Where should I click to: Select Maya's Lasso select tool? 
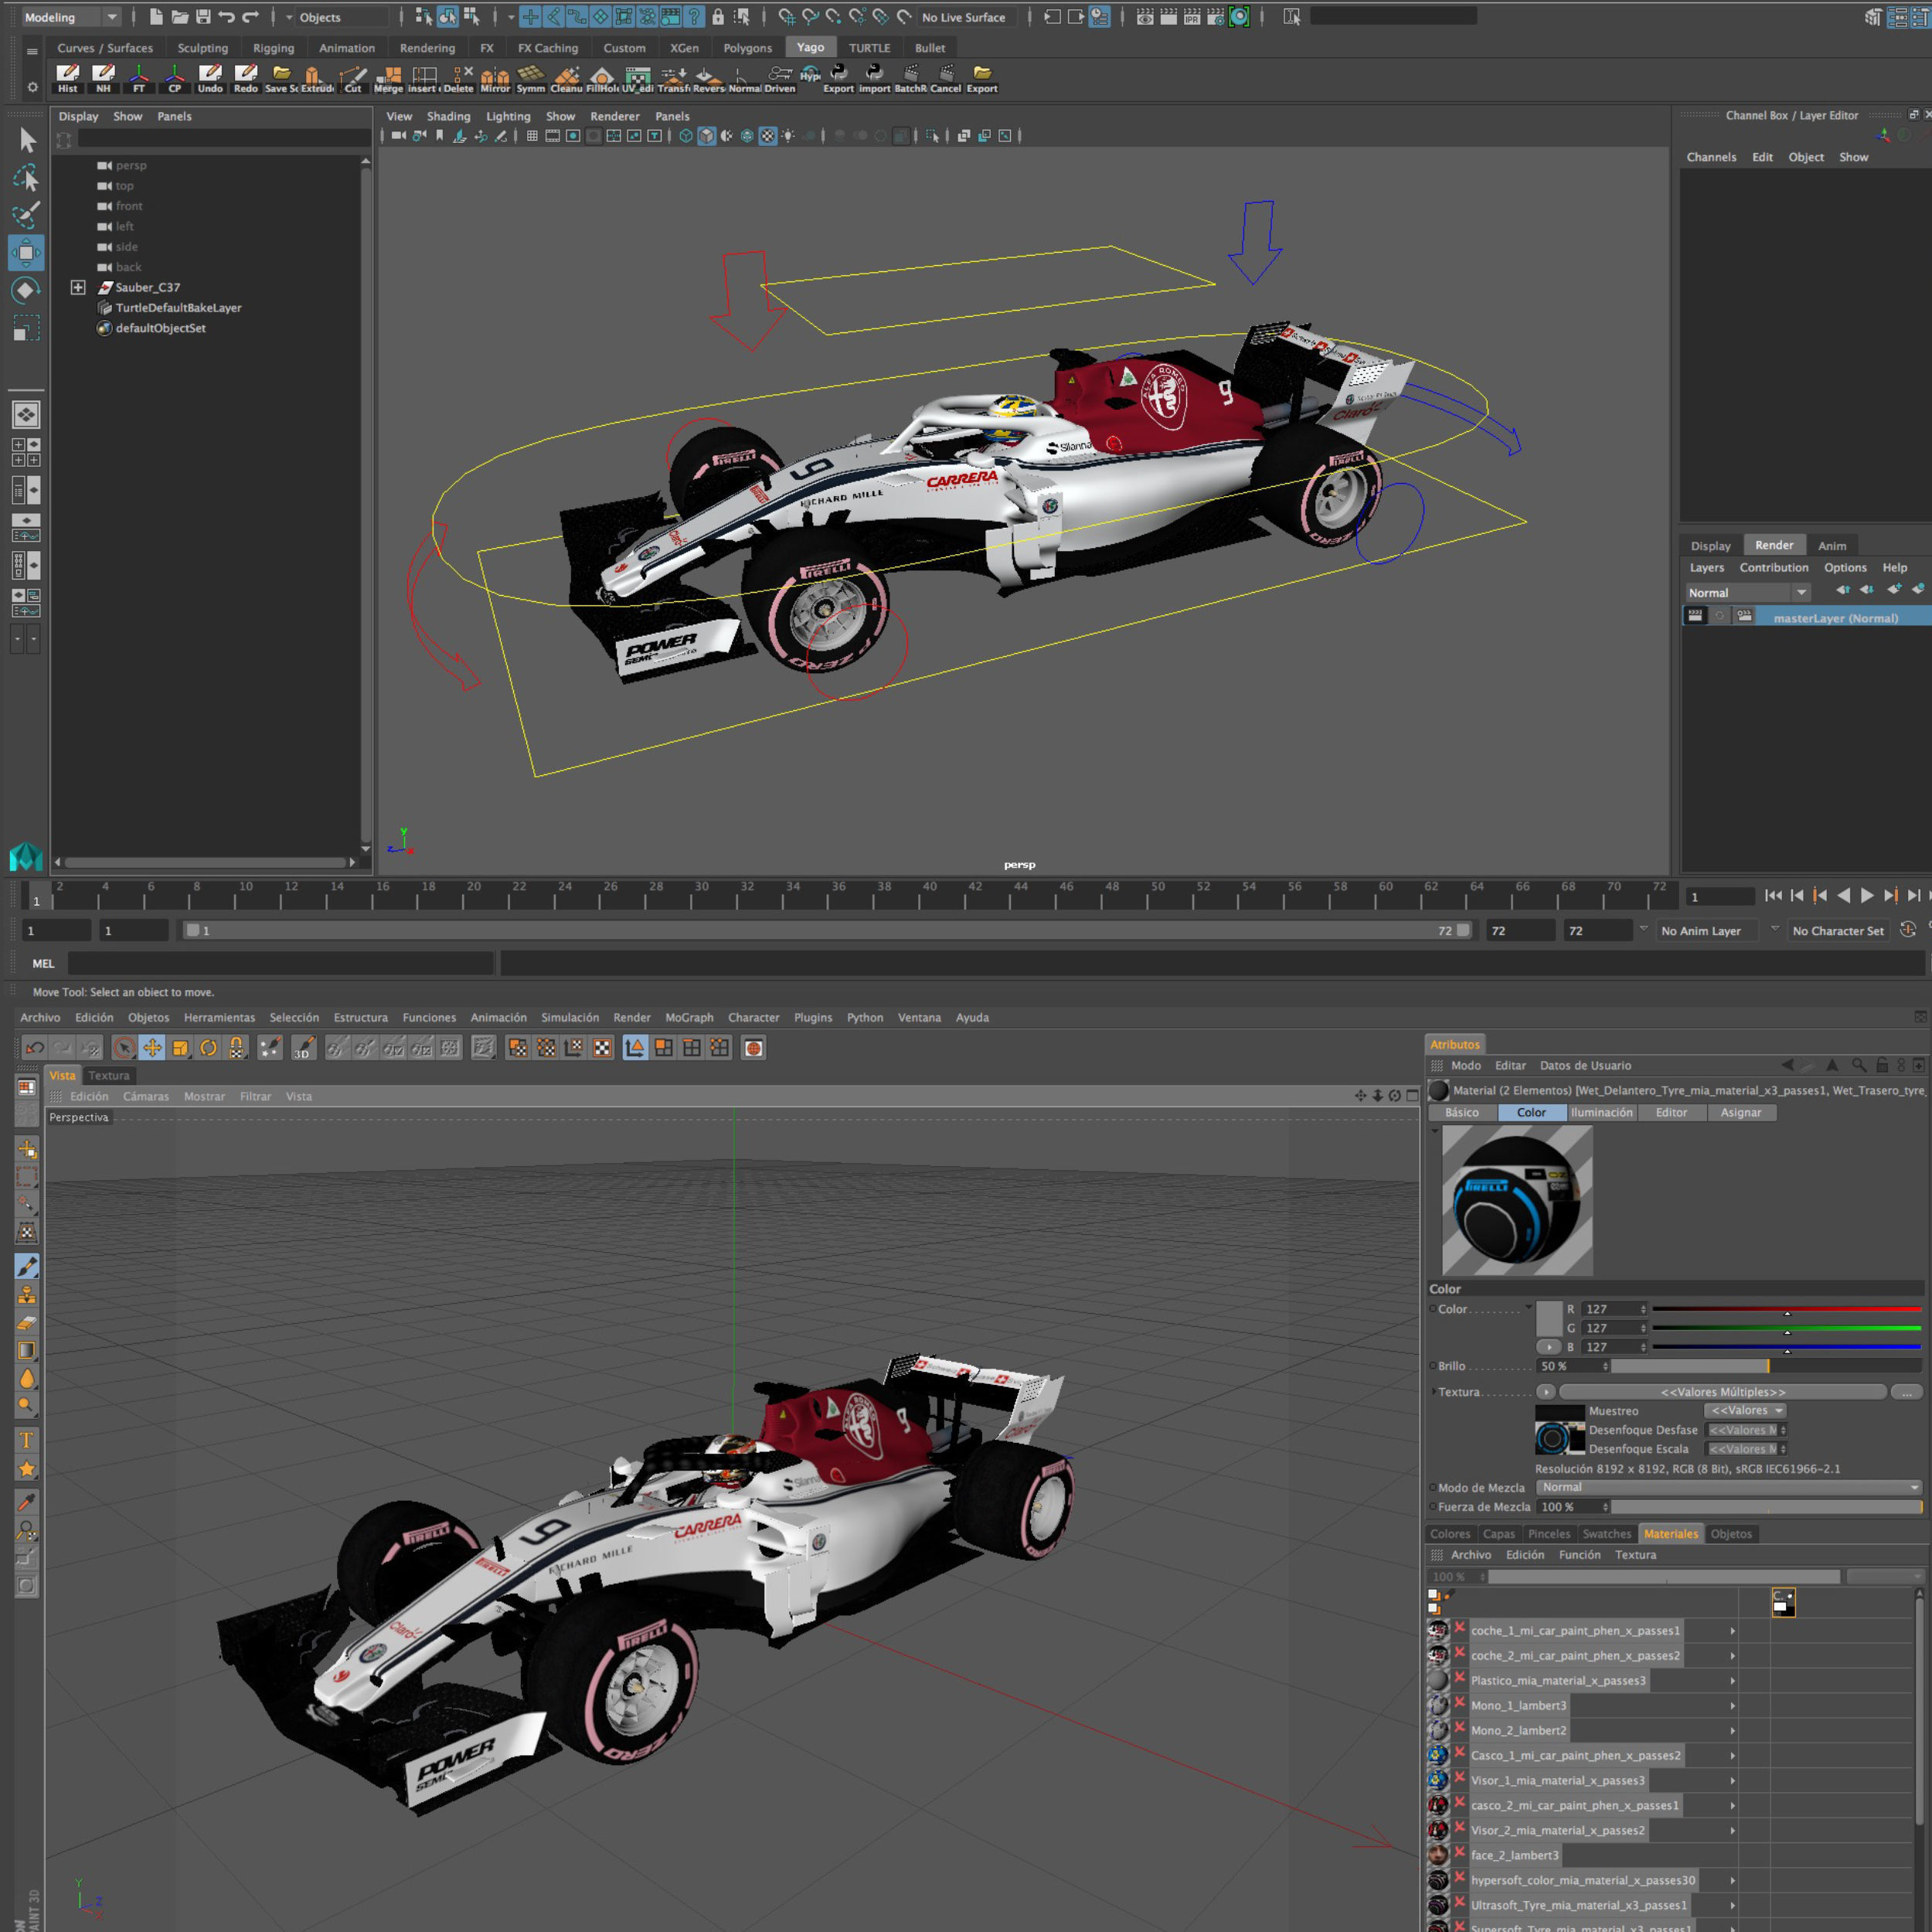(x=27, y=177)
